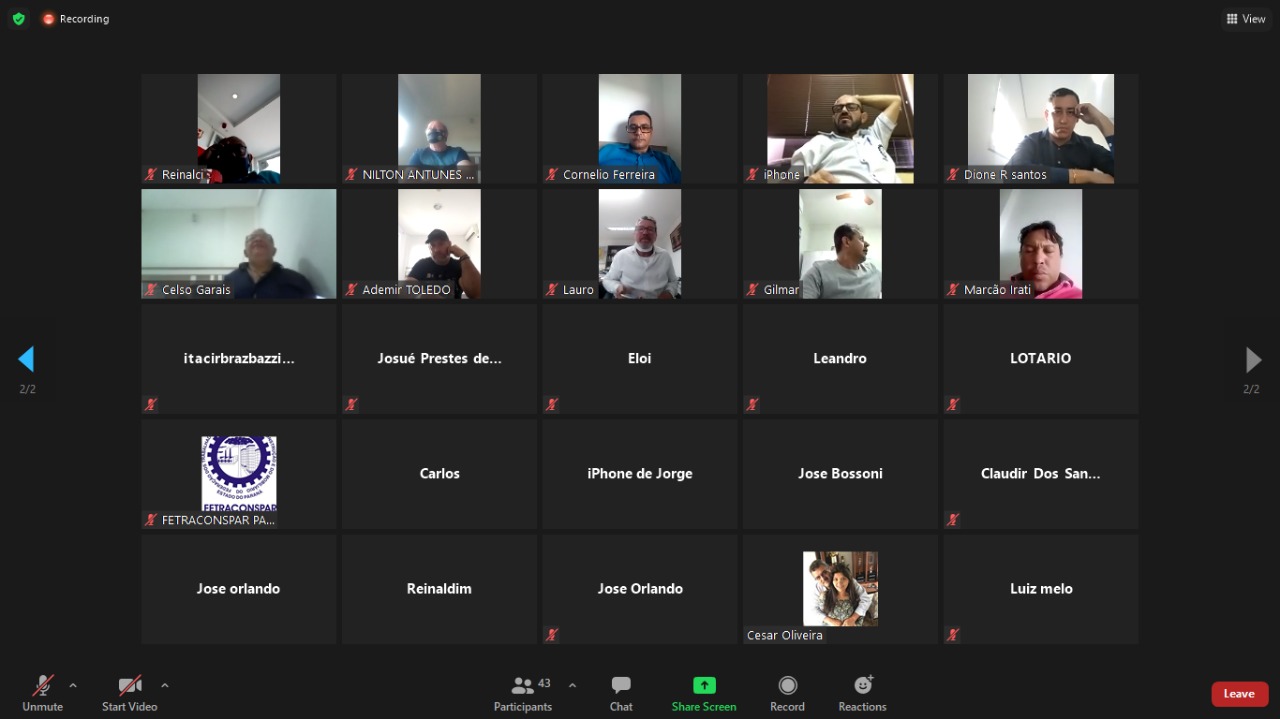
Task: Expand video options arrow beside Start Video
Action: pos(165,685)
